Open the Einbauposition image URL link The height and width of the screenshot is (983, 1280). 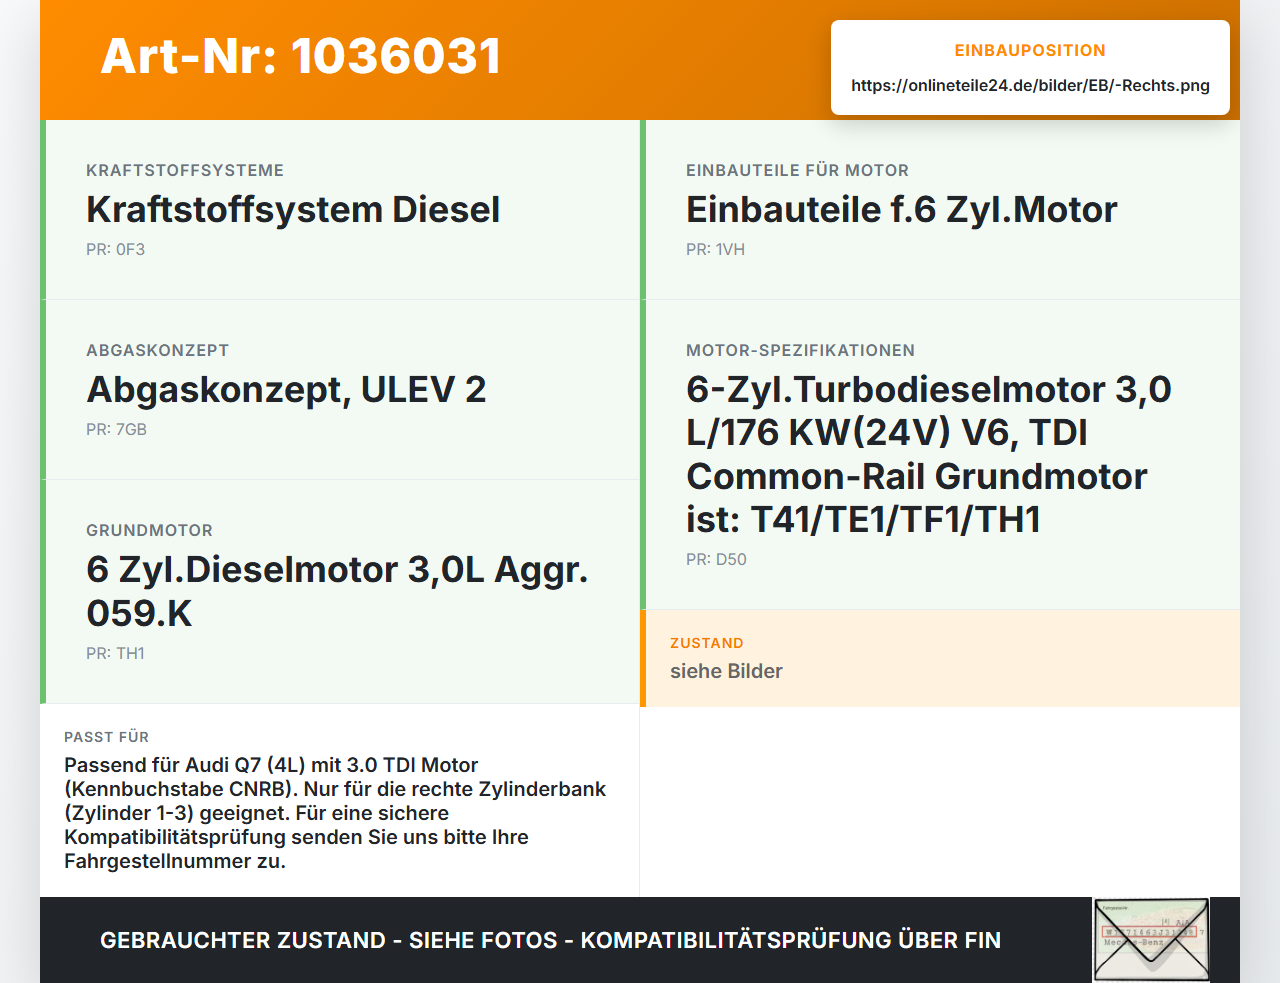[1030, 85]
